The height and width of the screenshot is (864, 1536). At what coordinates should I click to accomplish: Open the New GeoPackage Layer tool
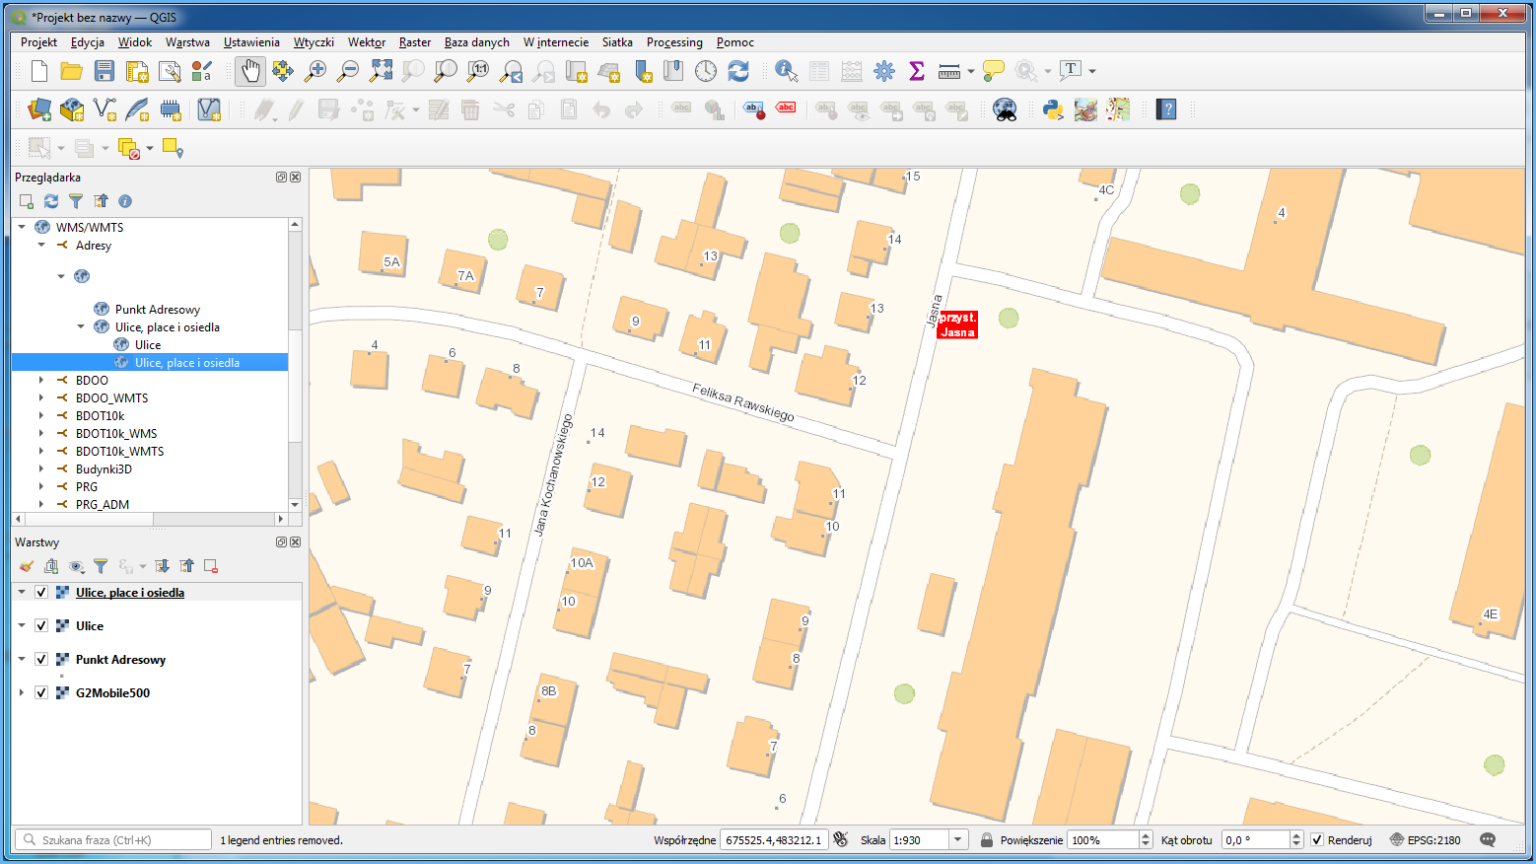[x=72, y=110]
